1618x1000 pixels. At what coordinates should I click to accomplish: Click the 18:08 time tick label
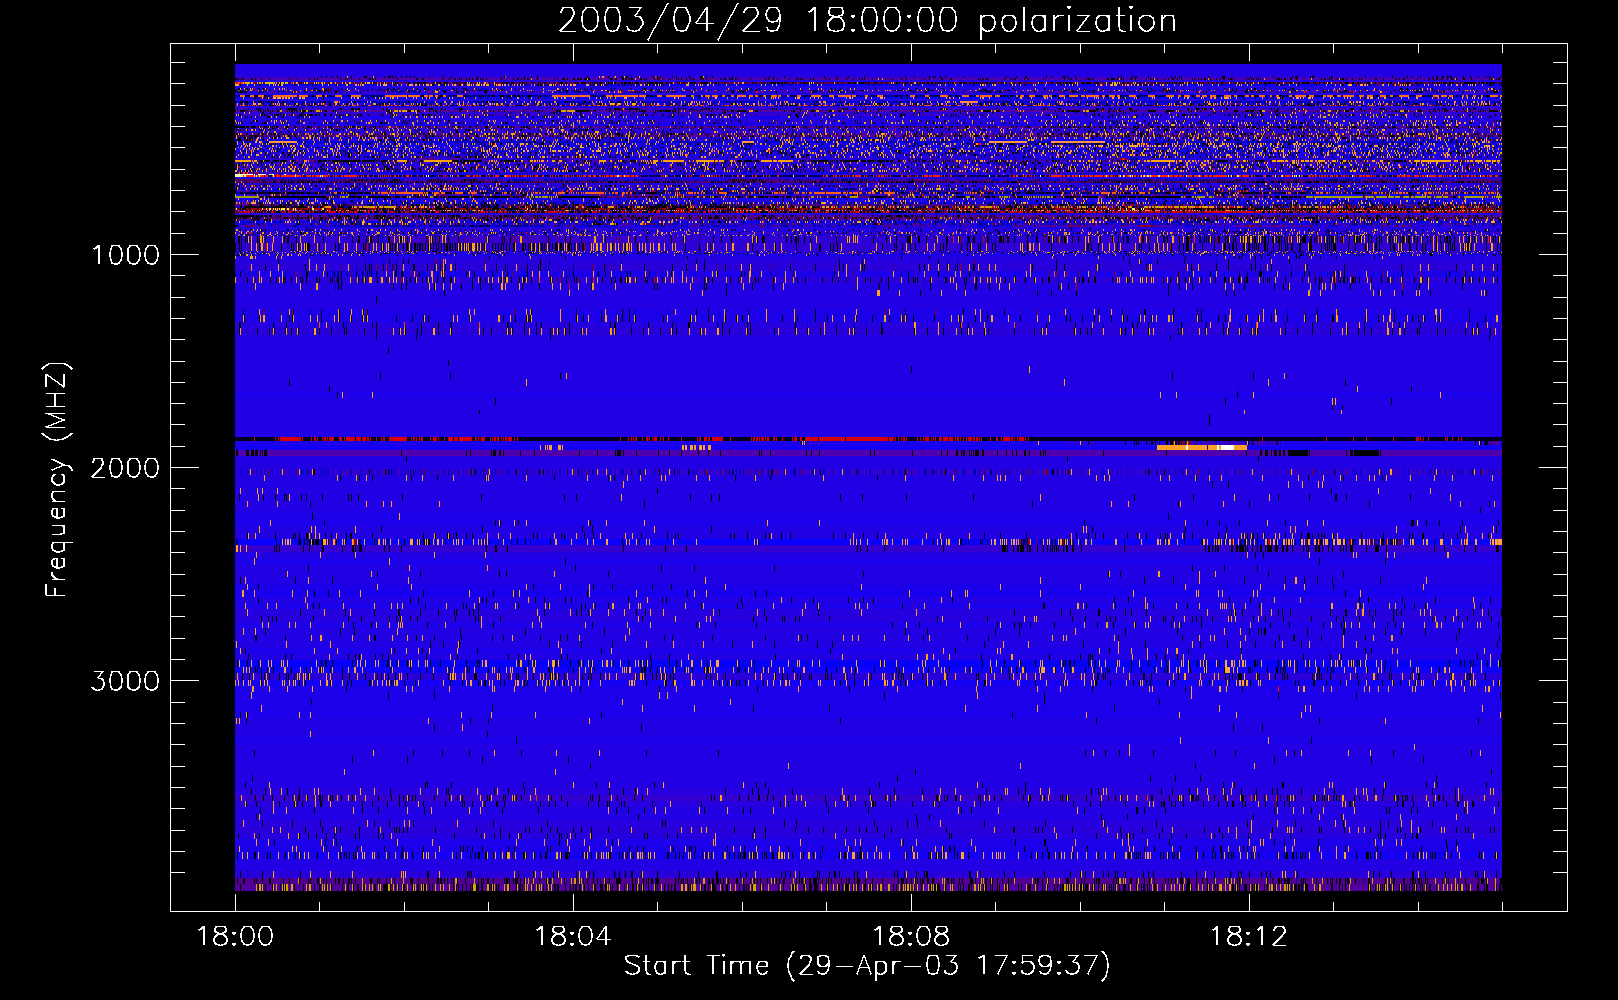tap(911, 937)
